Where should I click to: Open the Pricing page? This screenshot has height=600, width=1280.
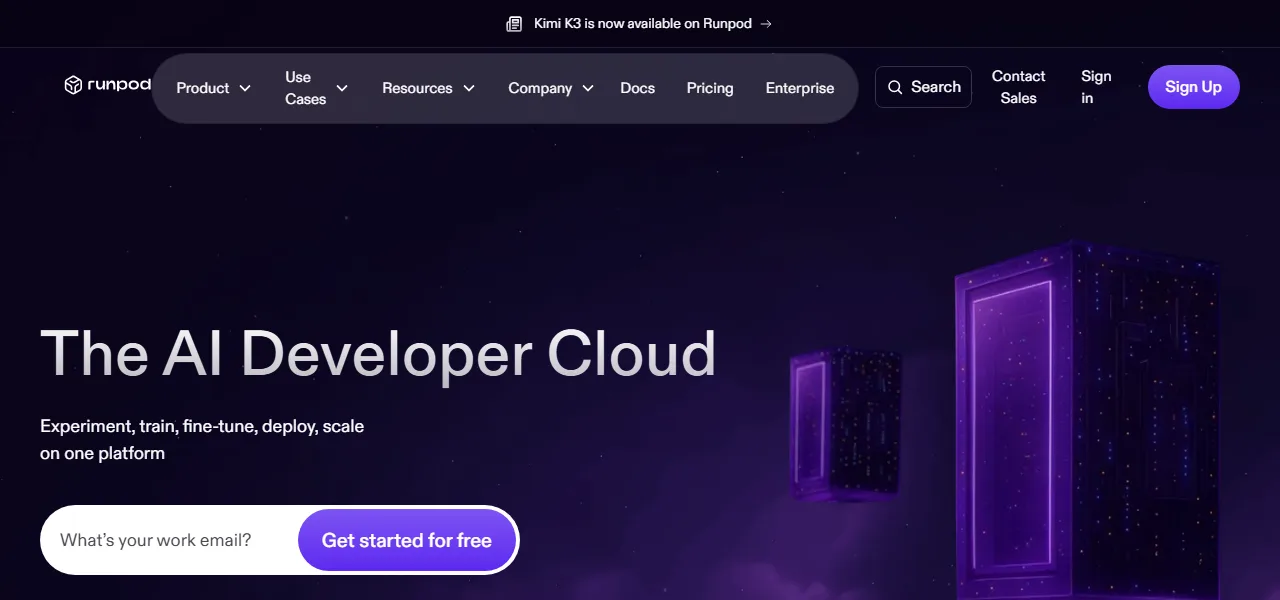[x=710, y=88]
